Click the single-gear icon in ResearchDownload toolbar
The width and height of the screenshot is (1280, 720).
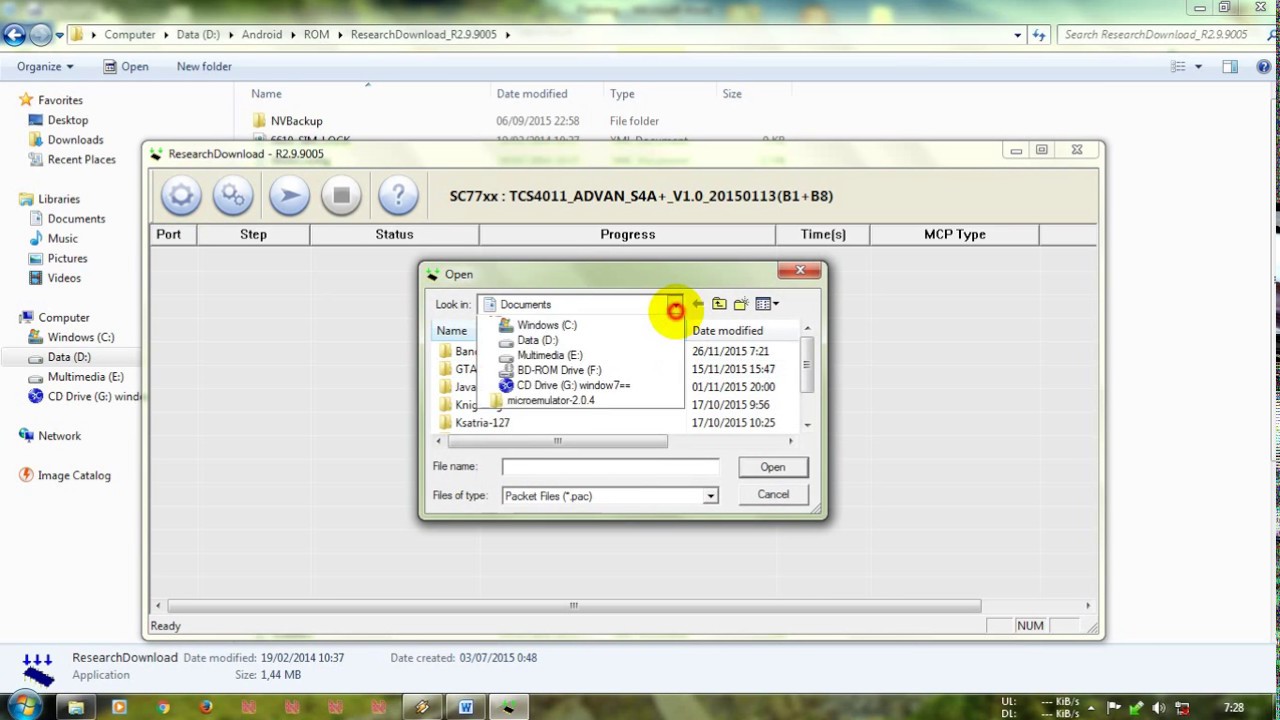(181, 196)
